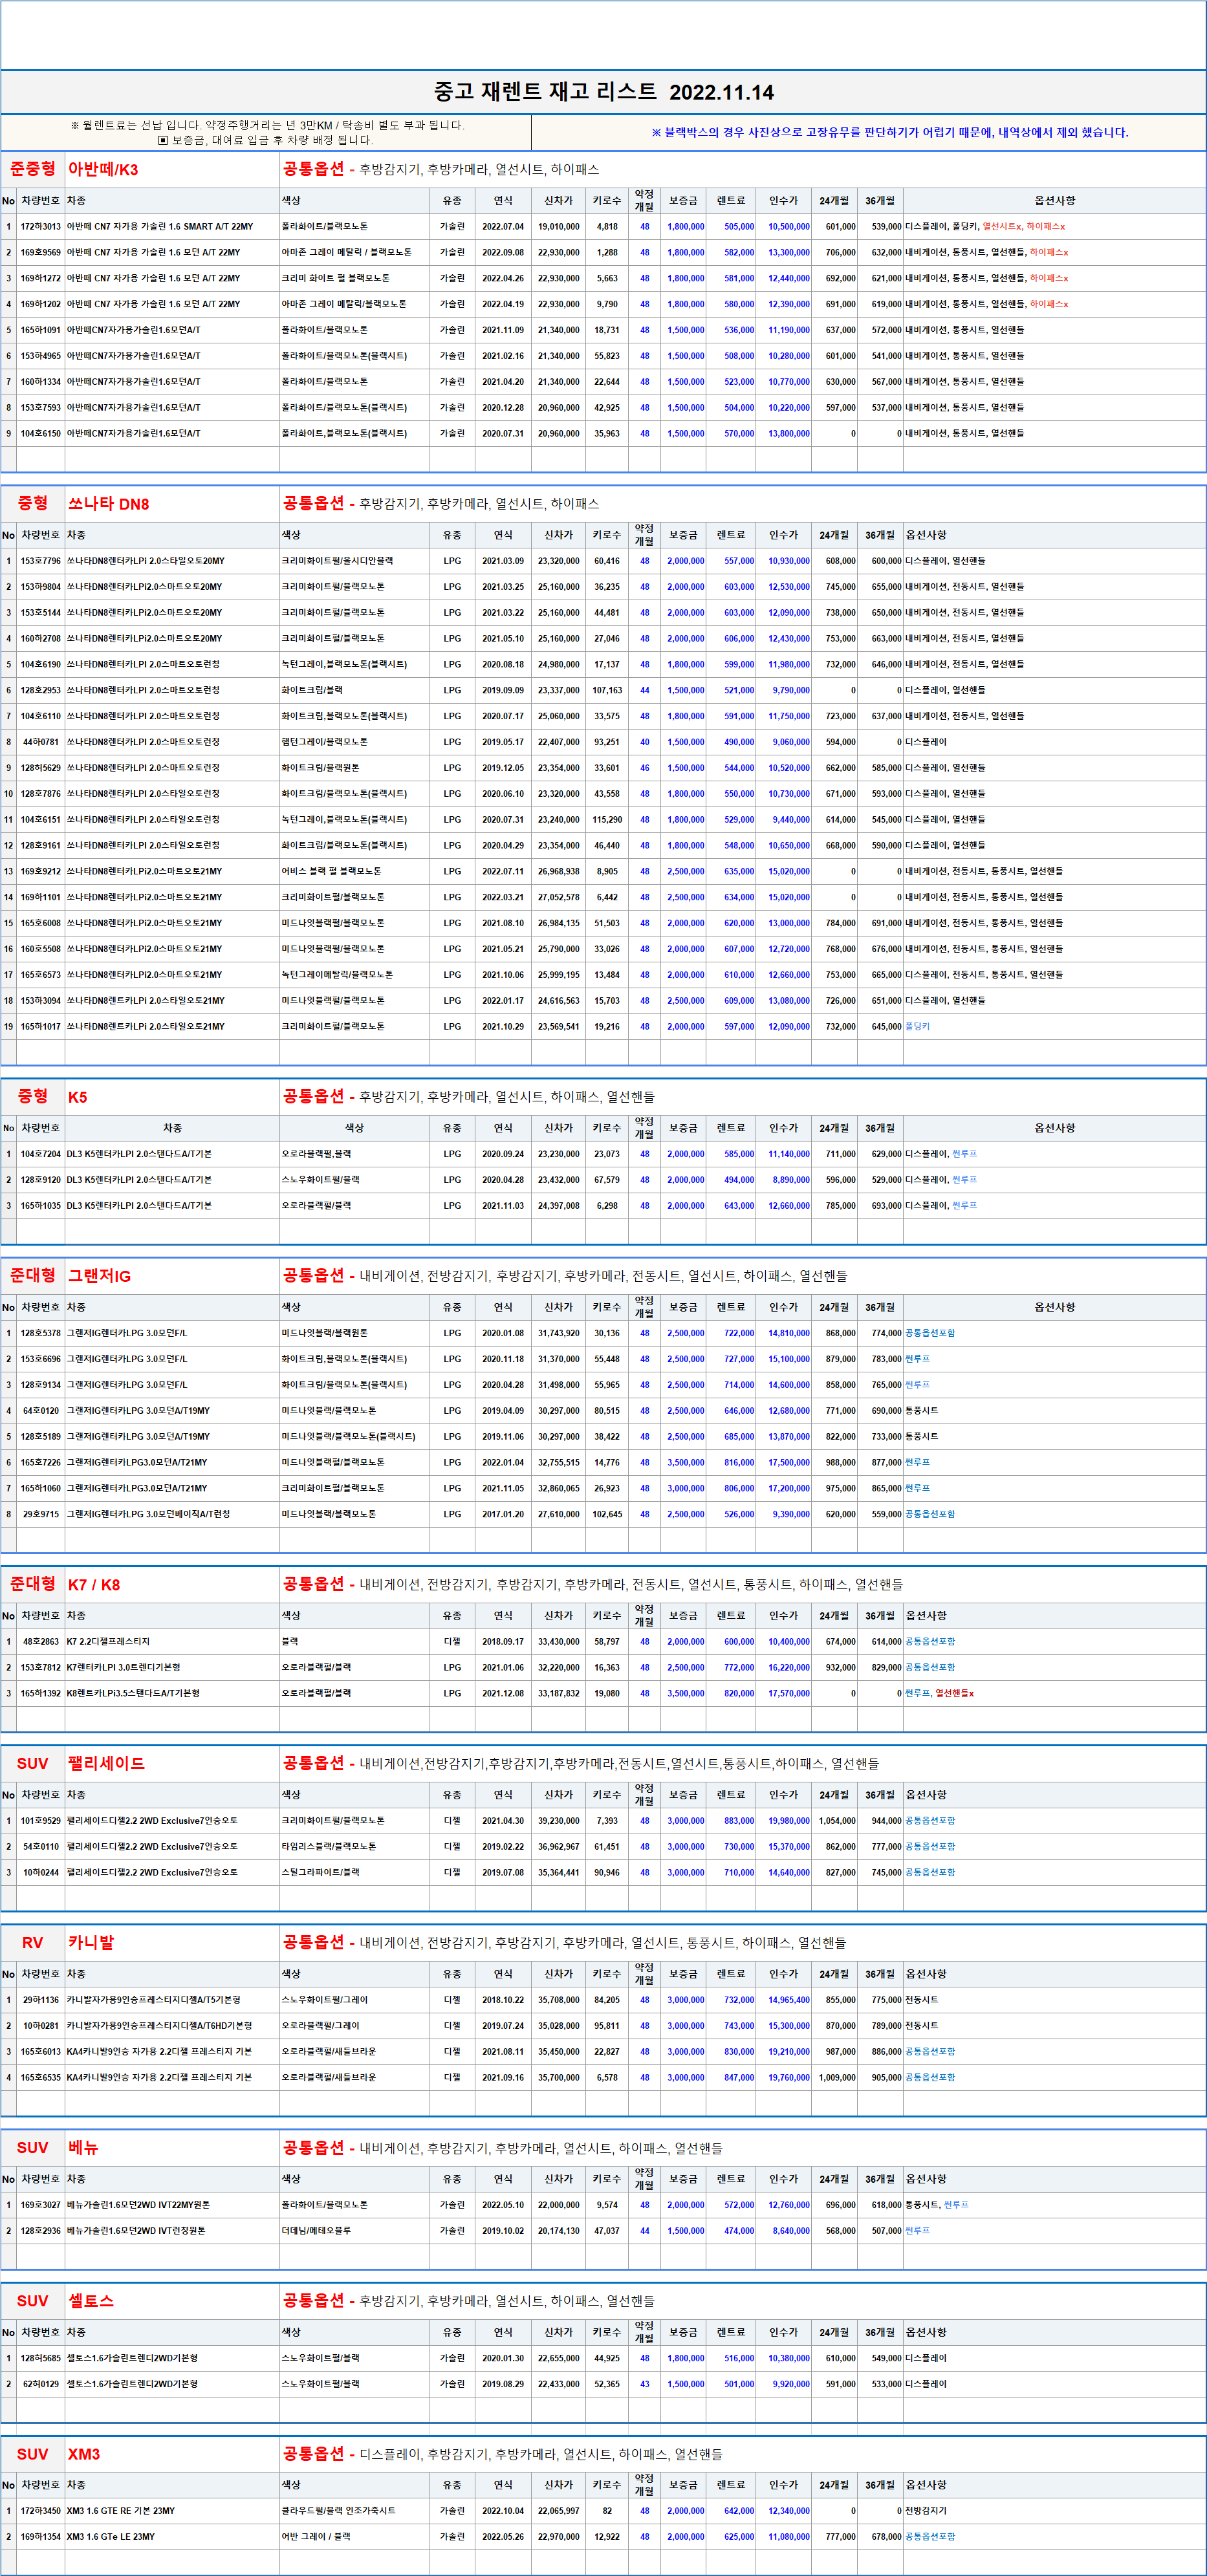Click the 24-month value "1,054,000"
The width and height of the screenshot is (1207, 2576).
click(x=837, y=1821)
